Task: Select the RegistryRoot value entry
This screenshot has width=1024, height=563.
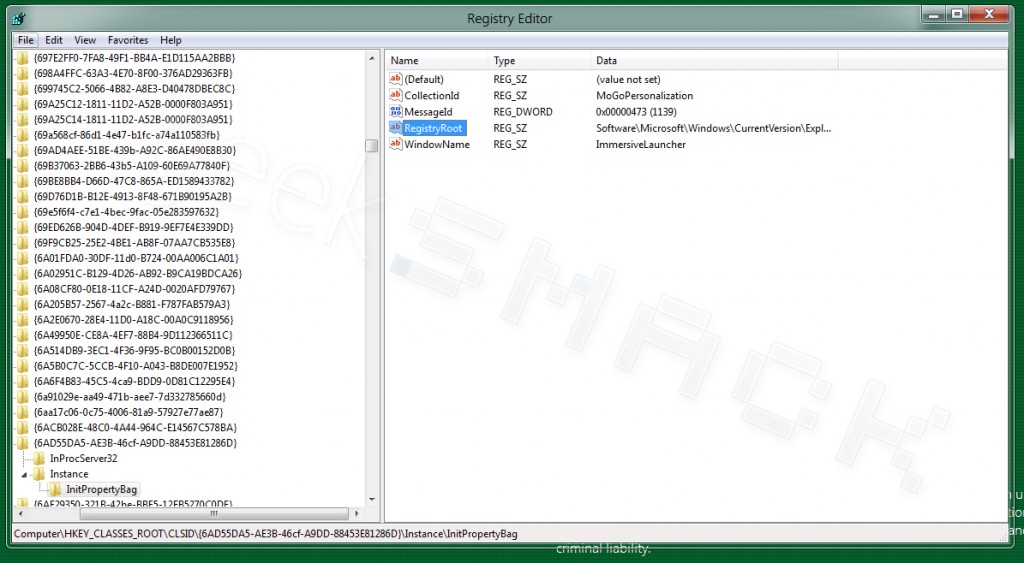Action: coord(433,128)
